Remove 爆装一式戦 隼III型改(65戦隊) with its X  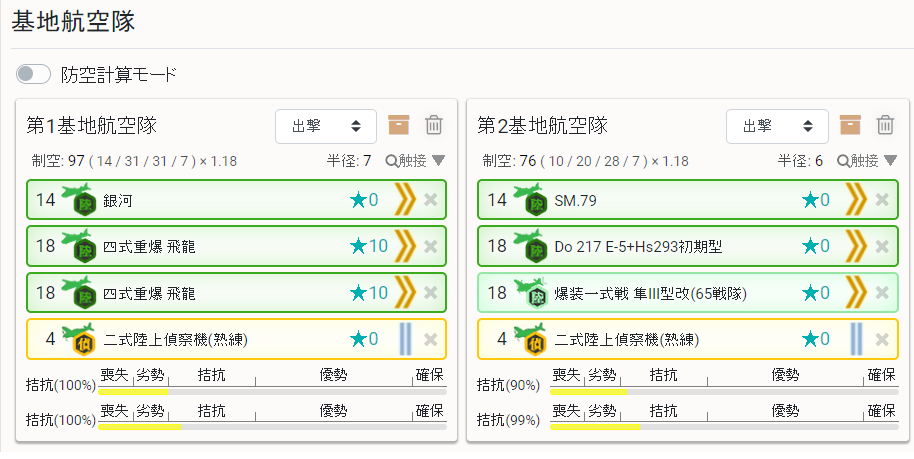point(882,293)
